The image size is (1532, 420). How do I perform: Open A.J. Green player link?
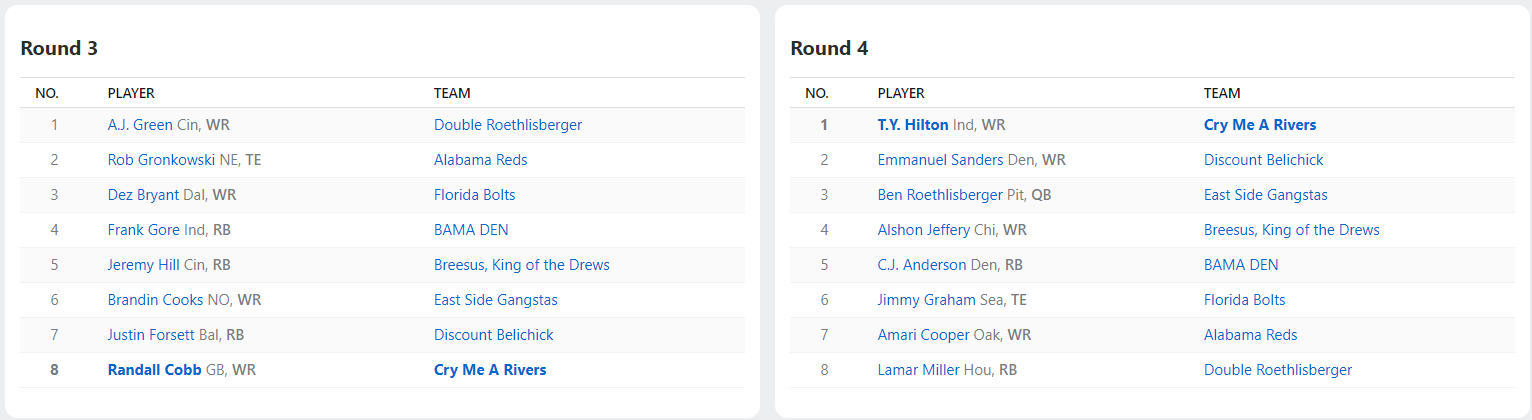[x=140, y=125]
